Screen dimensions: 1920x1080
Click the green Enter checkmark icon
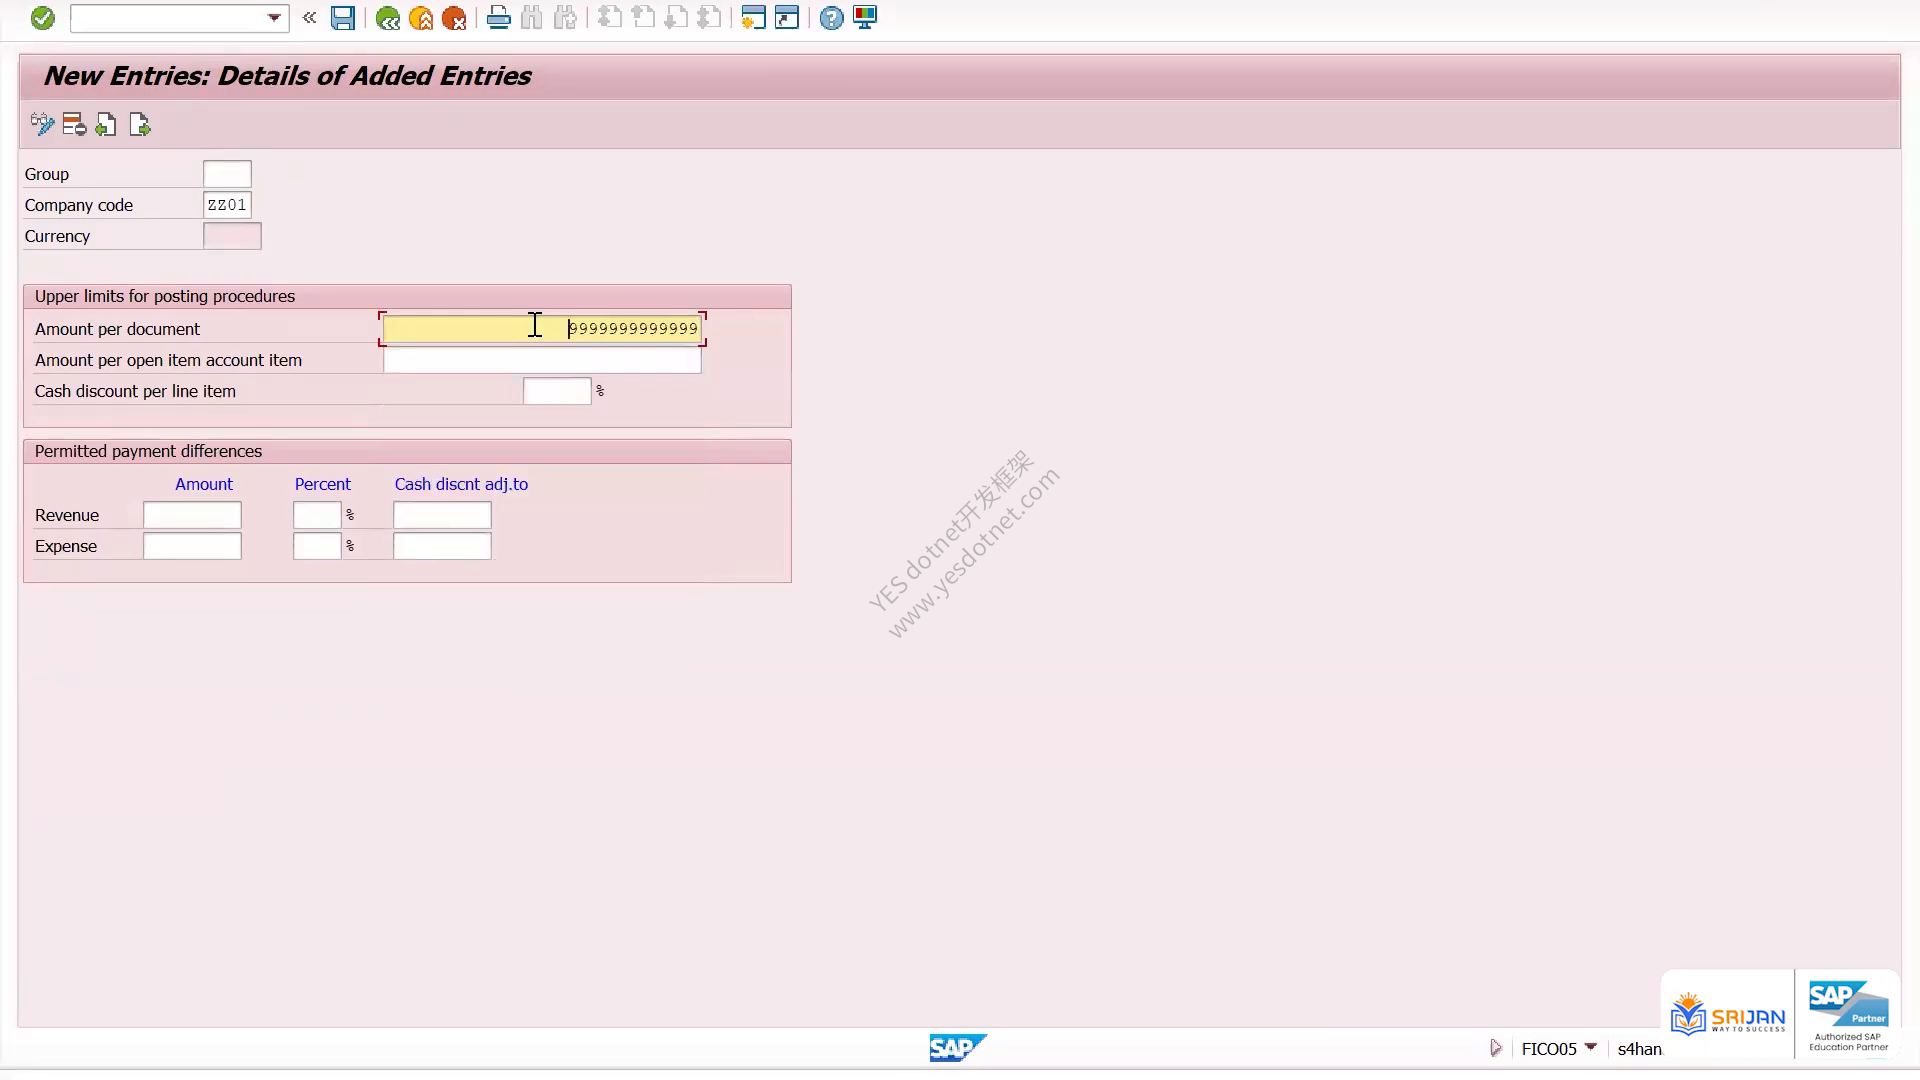[x=42, y=18]
